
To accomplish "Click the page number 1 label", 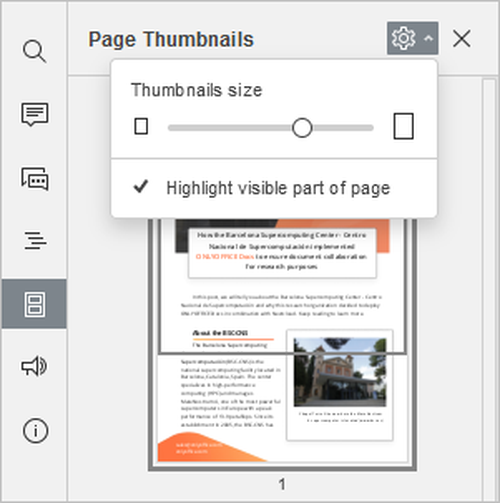I will click(x=282, y=484).
